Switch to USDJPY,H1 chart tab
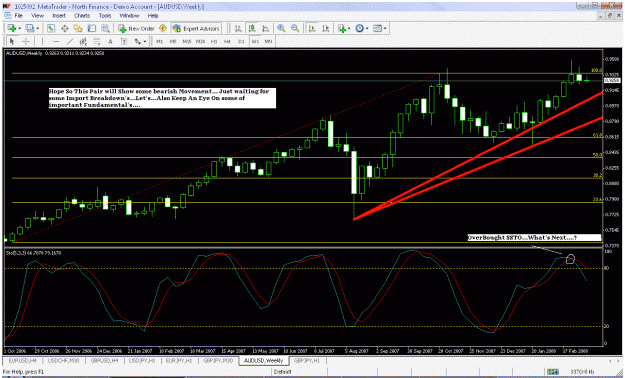Viewport: 625px width, 378px height. [142, 360]
